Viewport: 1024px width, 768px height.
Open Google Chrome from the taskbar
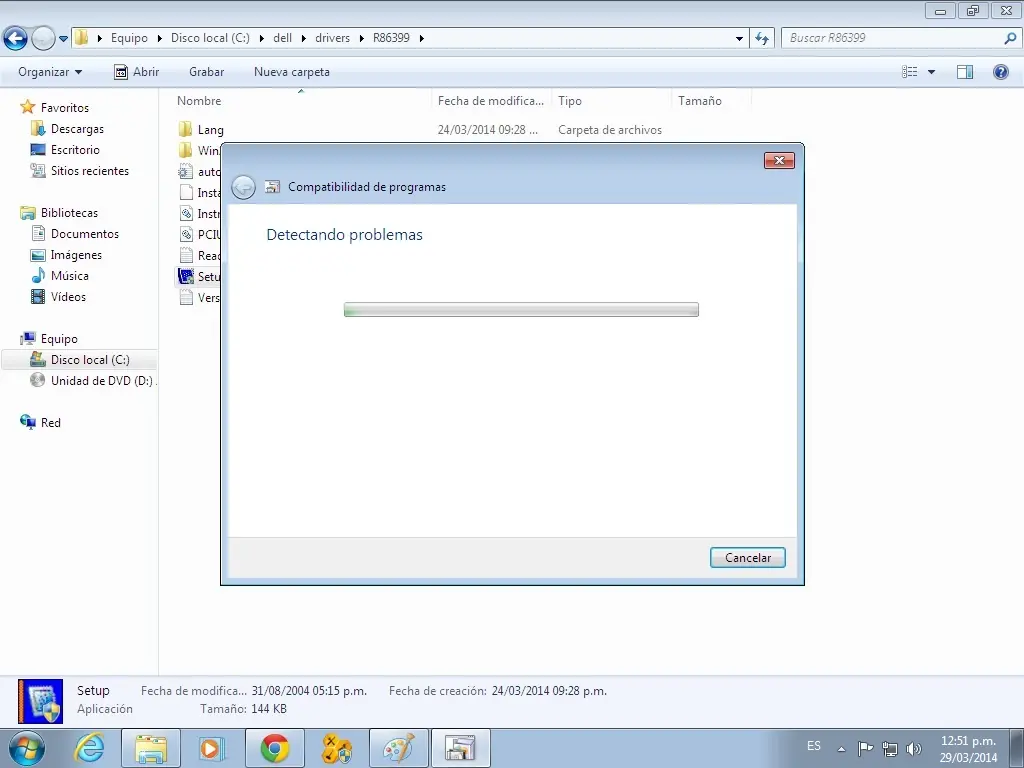[275, 748]
